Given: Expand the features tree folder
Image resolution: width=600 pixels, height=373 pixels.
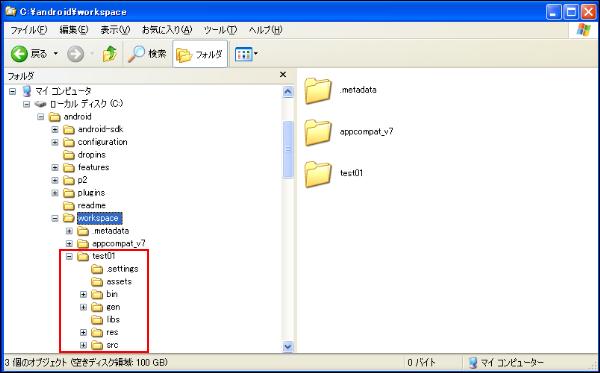Looking at the screenshot, I should [55, 168].
